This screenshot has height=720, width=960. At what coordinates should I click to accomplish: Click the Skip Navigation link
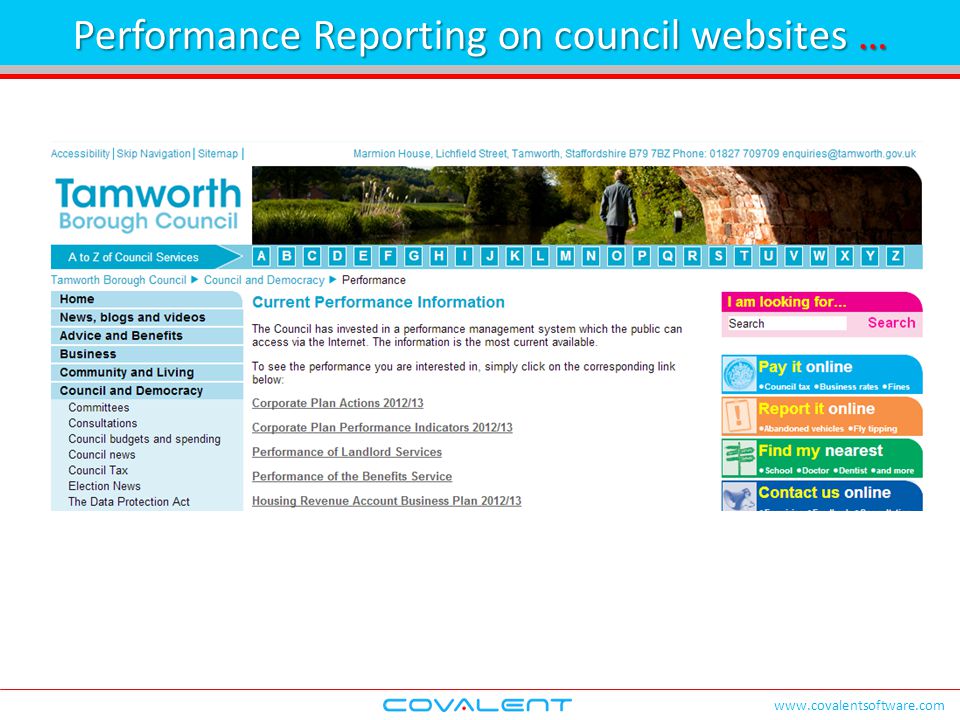pos(154,154)
